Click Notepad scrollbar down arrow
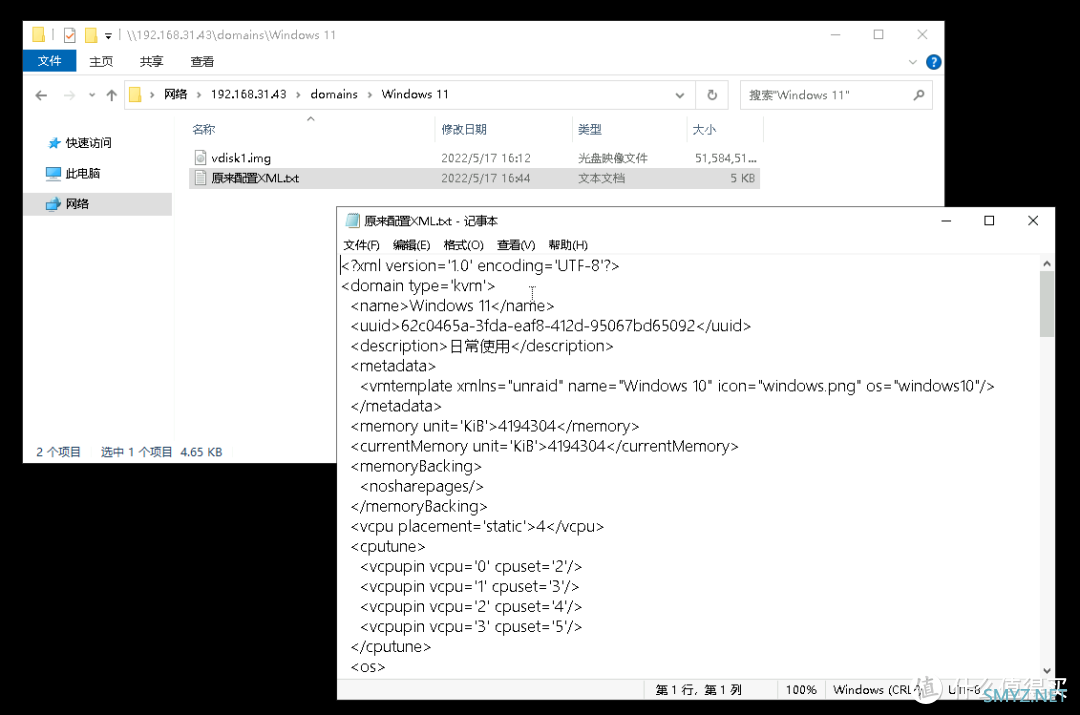This screenshot has width=1080, height=715. point(1046,670)
